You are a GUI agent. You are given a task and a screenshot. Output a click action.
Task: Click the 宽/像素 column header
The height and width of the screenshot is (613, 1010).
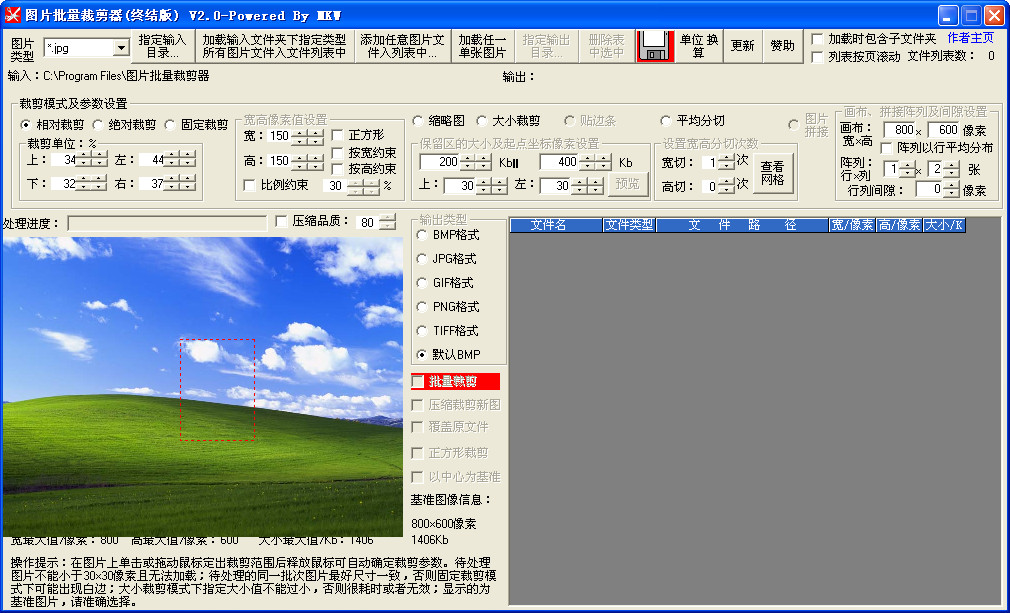point(852,225)
